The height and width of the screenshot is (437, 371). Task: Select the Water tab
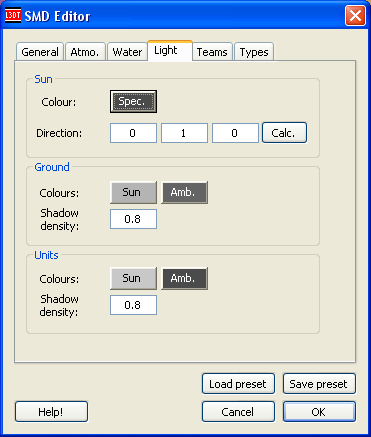tap(127, 52)
